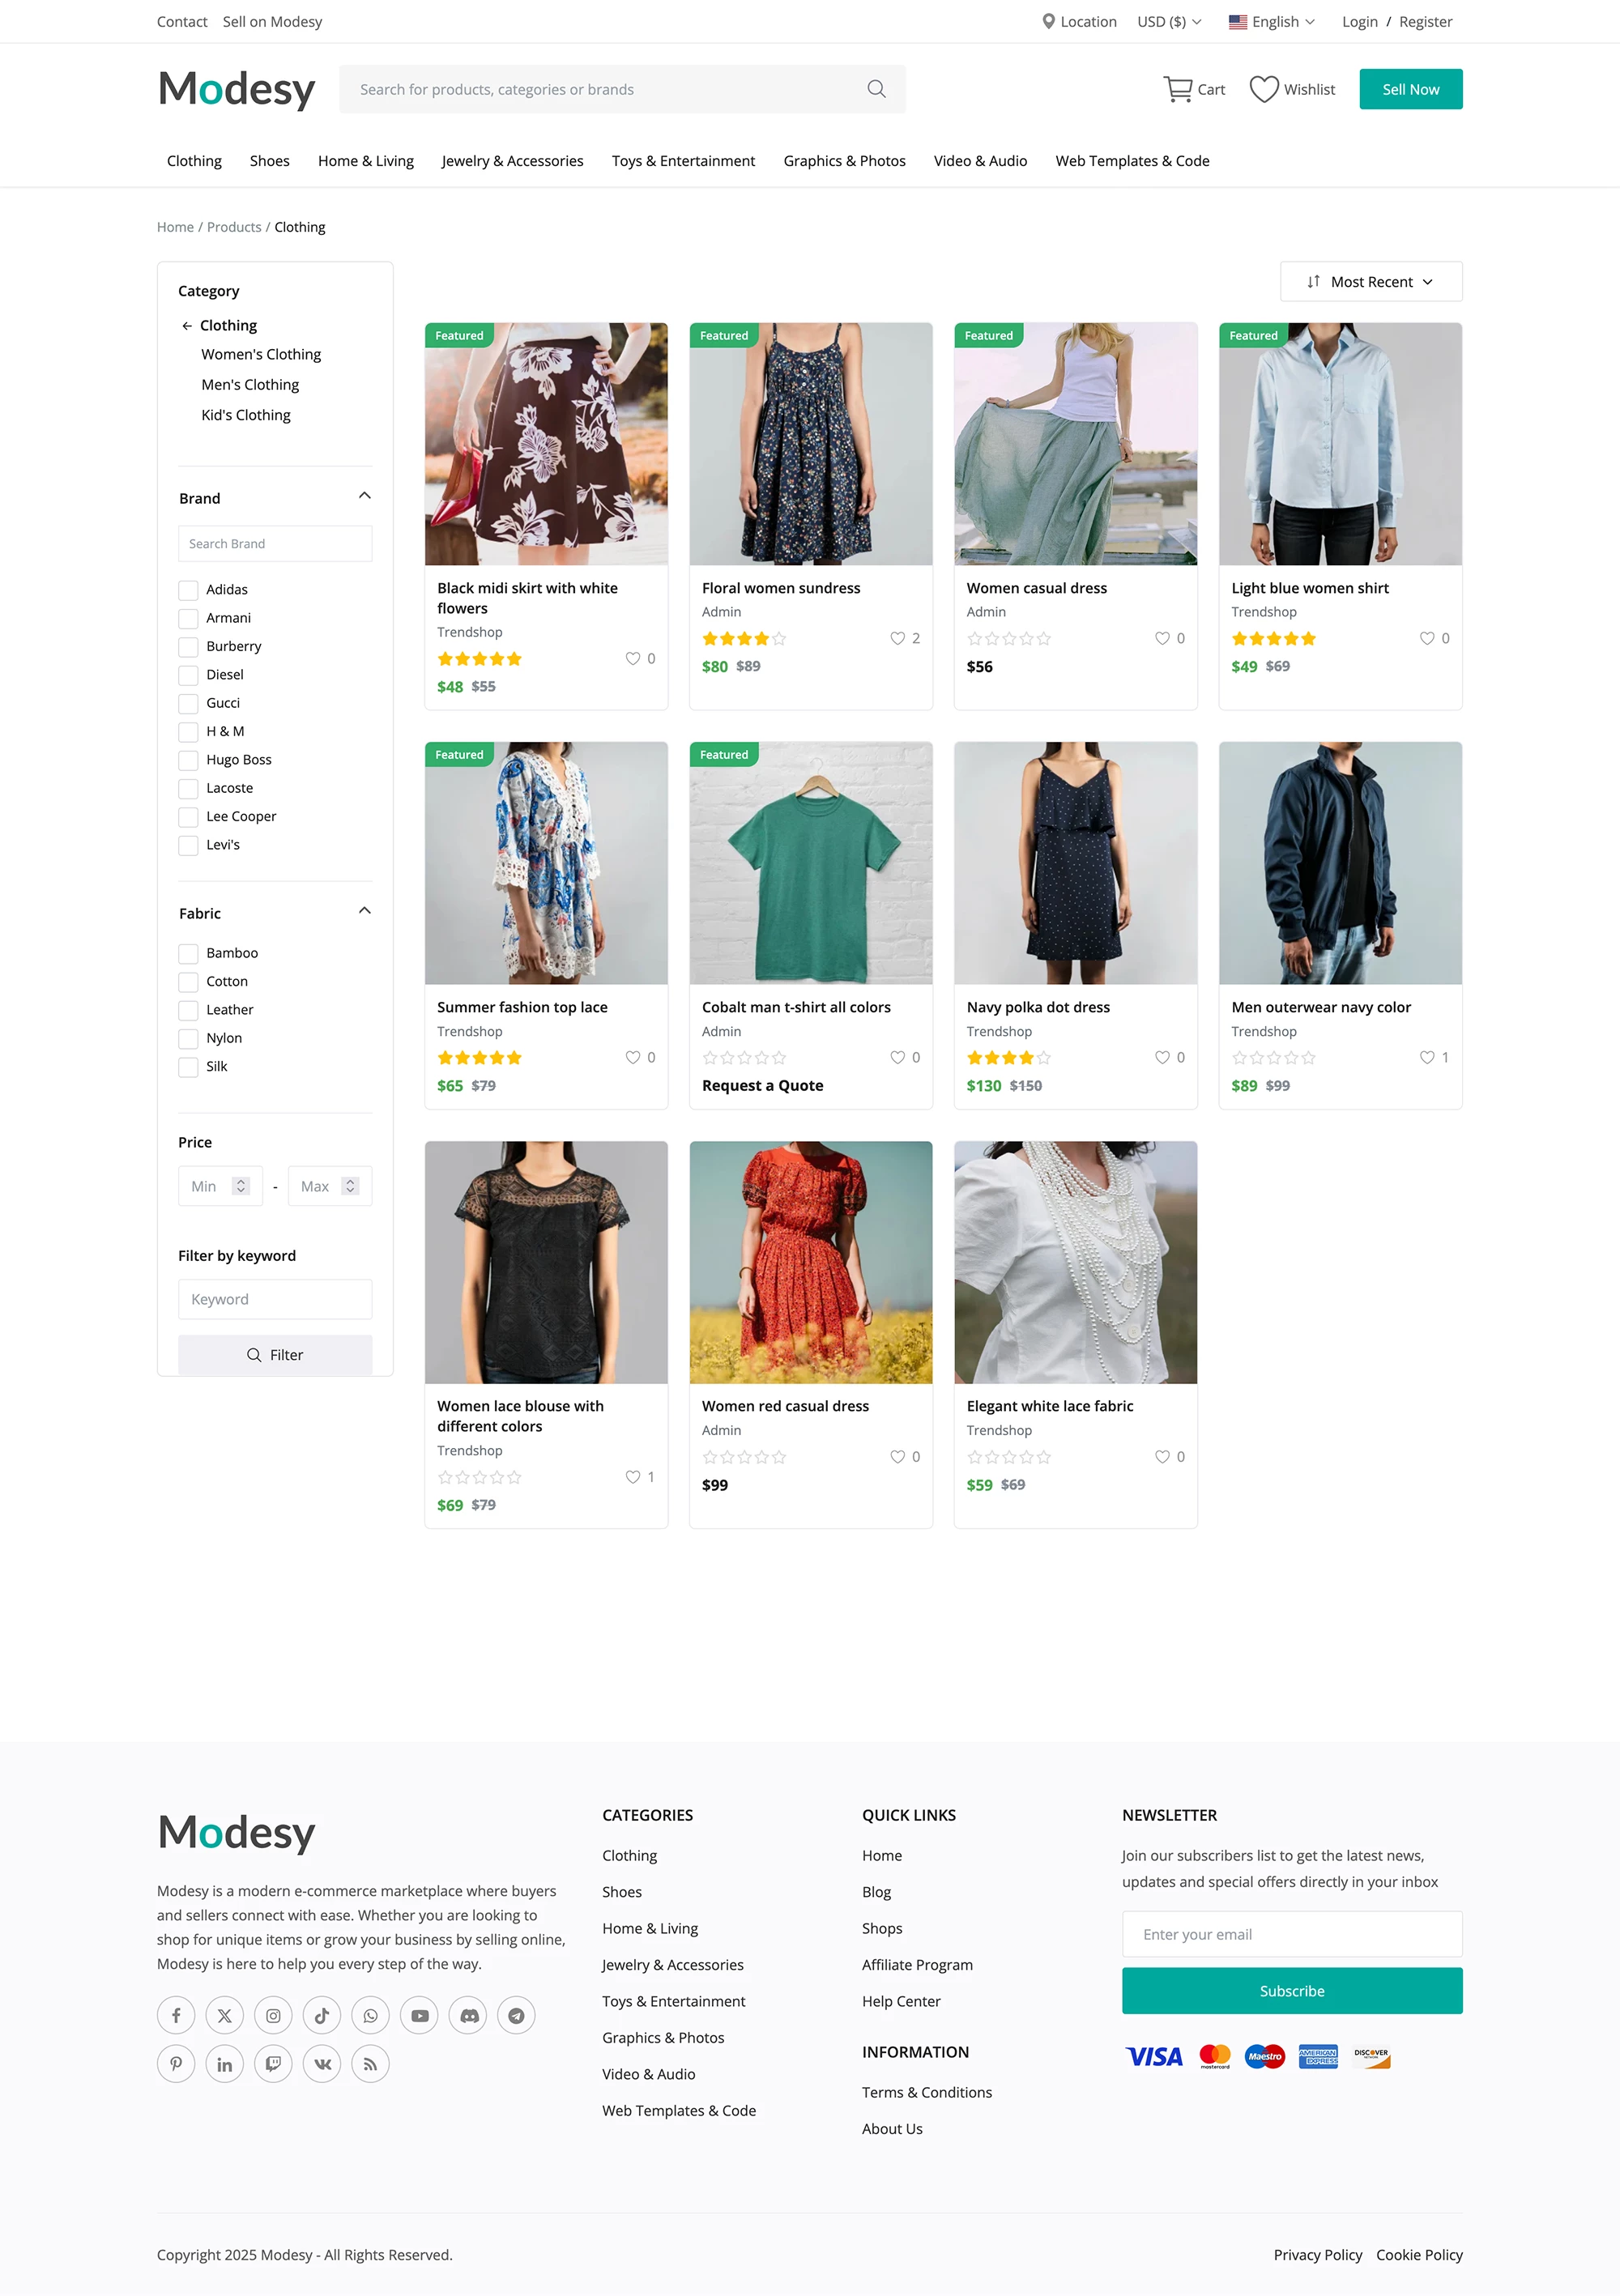The height and width of the screenshot is (2296, 1620).
Task: Click the Pinterest icon in footer
Action: tap(176, 2063)
